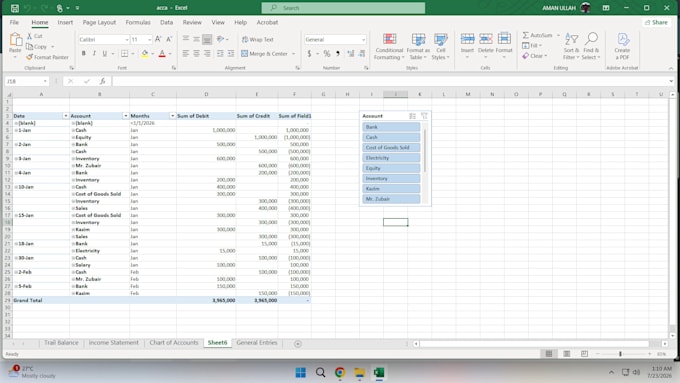The width and height of the screenshot is (680, 383).
Task: Open Fill dropdown in Editing group
Action: tap(532, 46)
